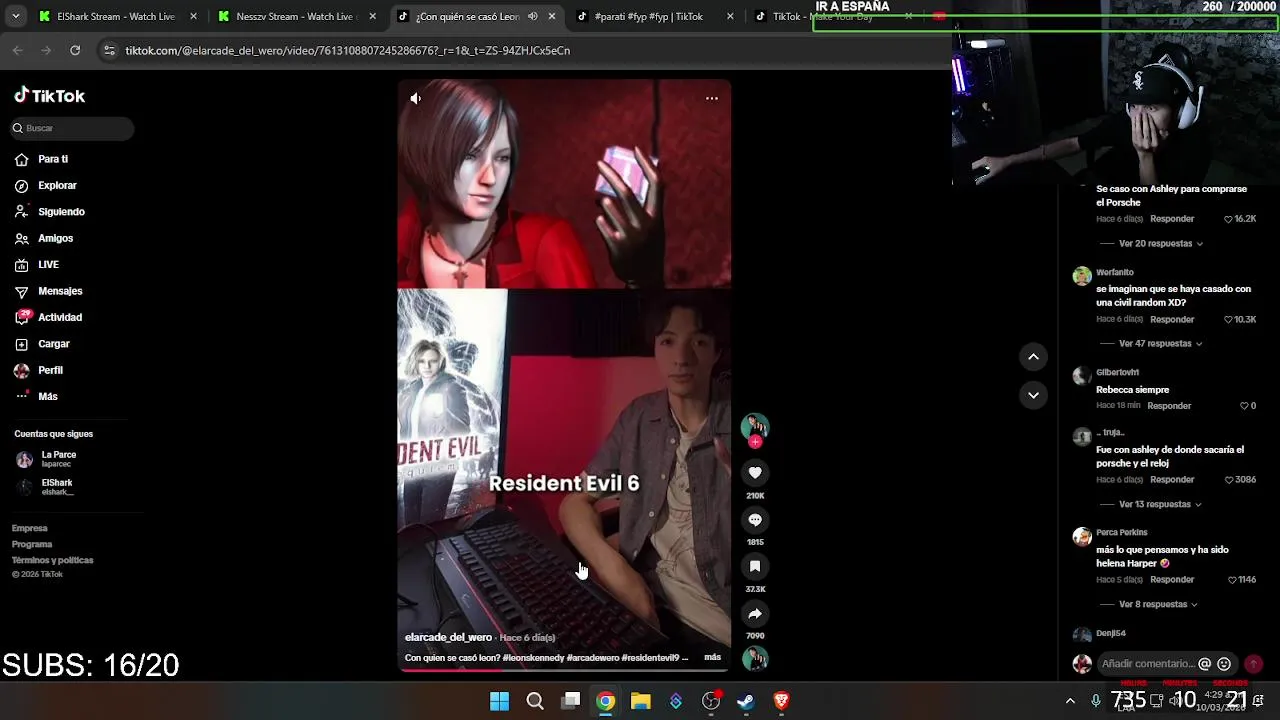This screenshot has width=1280, height=720.
Task: Open the Empresa footer link
Action: pyautogui.click(x=30, y=528)
